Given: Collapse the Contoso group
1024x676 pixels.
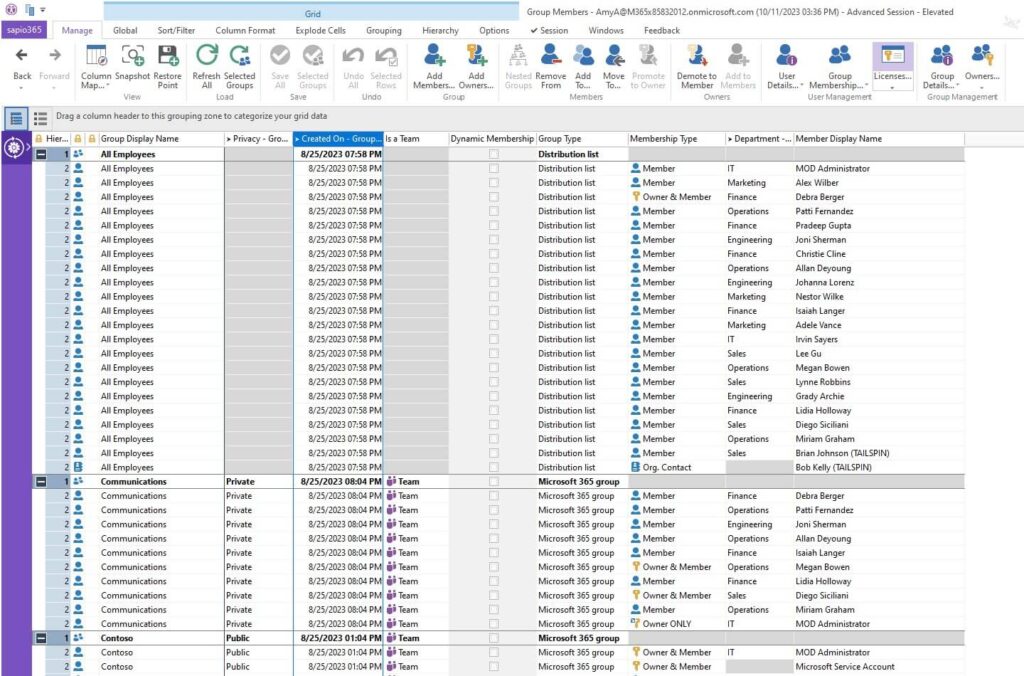Looking at the screenshot, I should 41,638.
